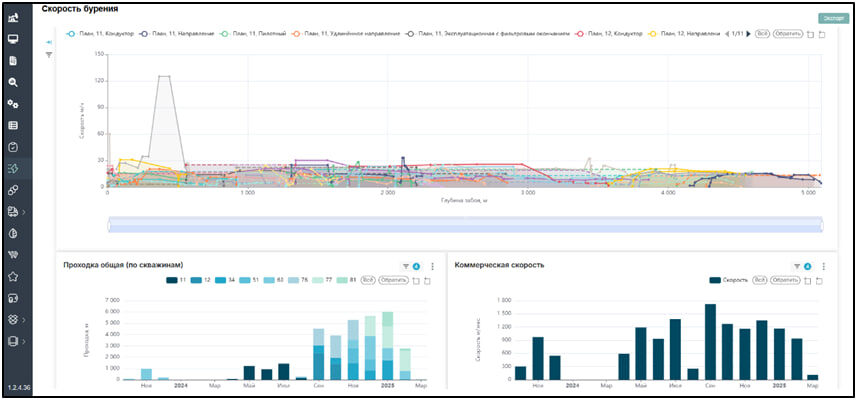Open the documents sidebar icon

click(x=14, y=61)
